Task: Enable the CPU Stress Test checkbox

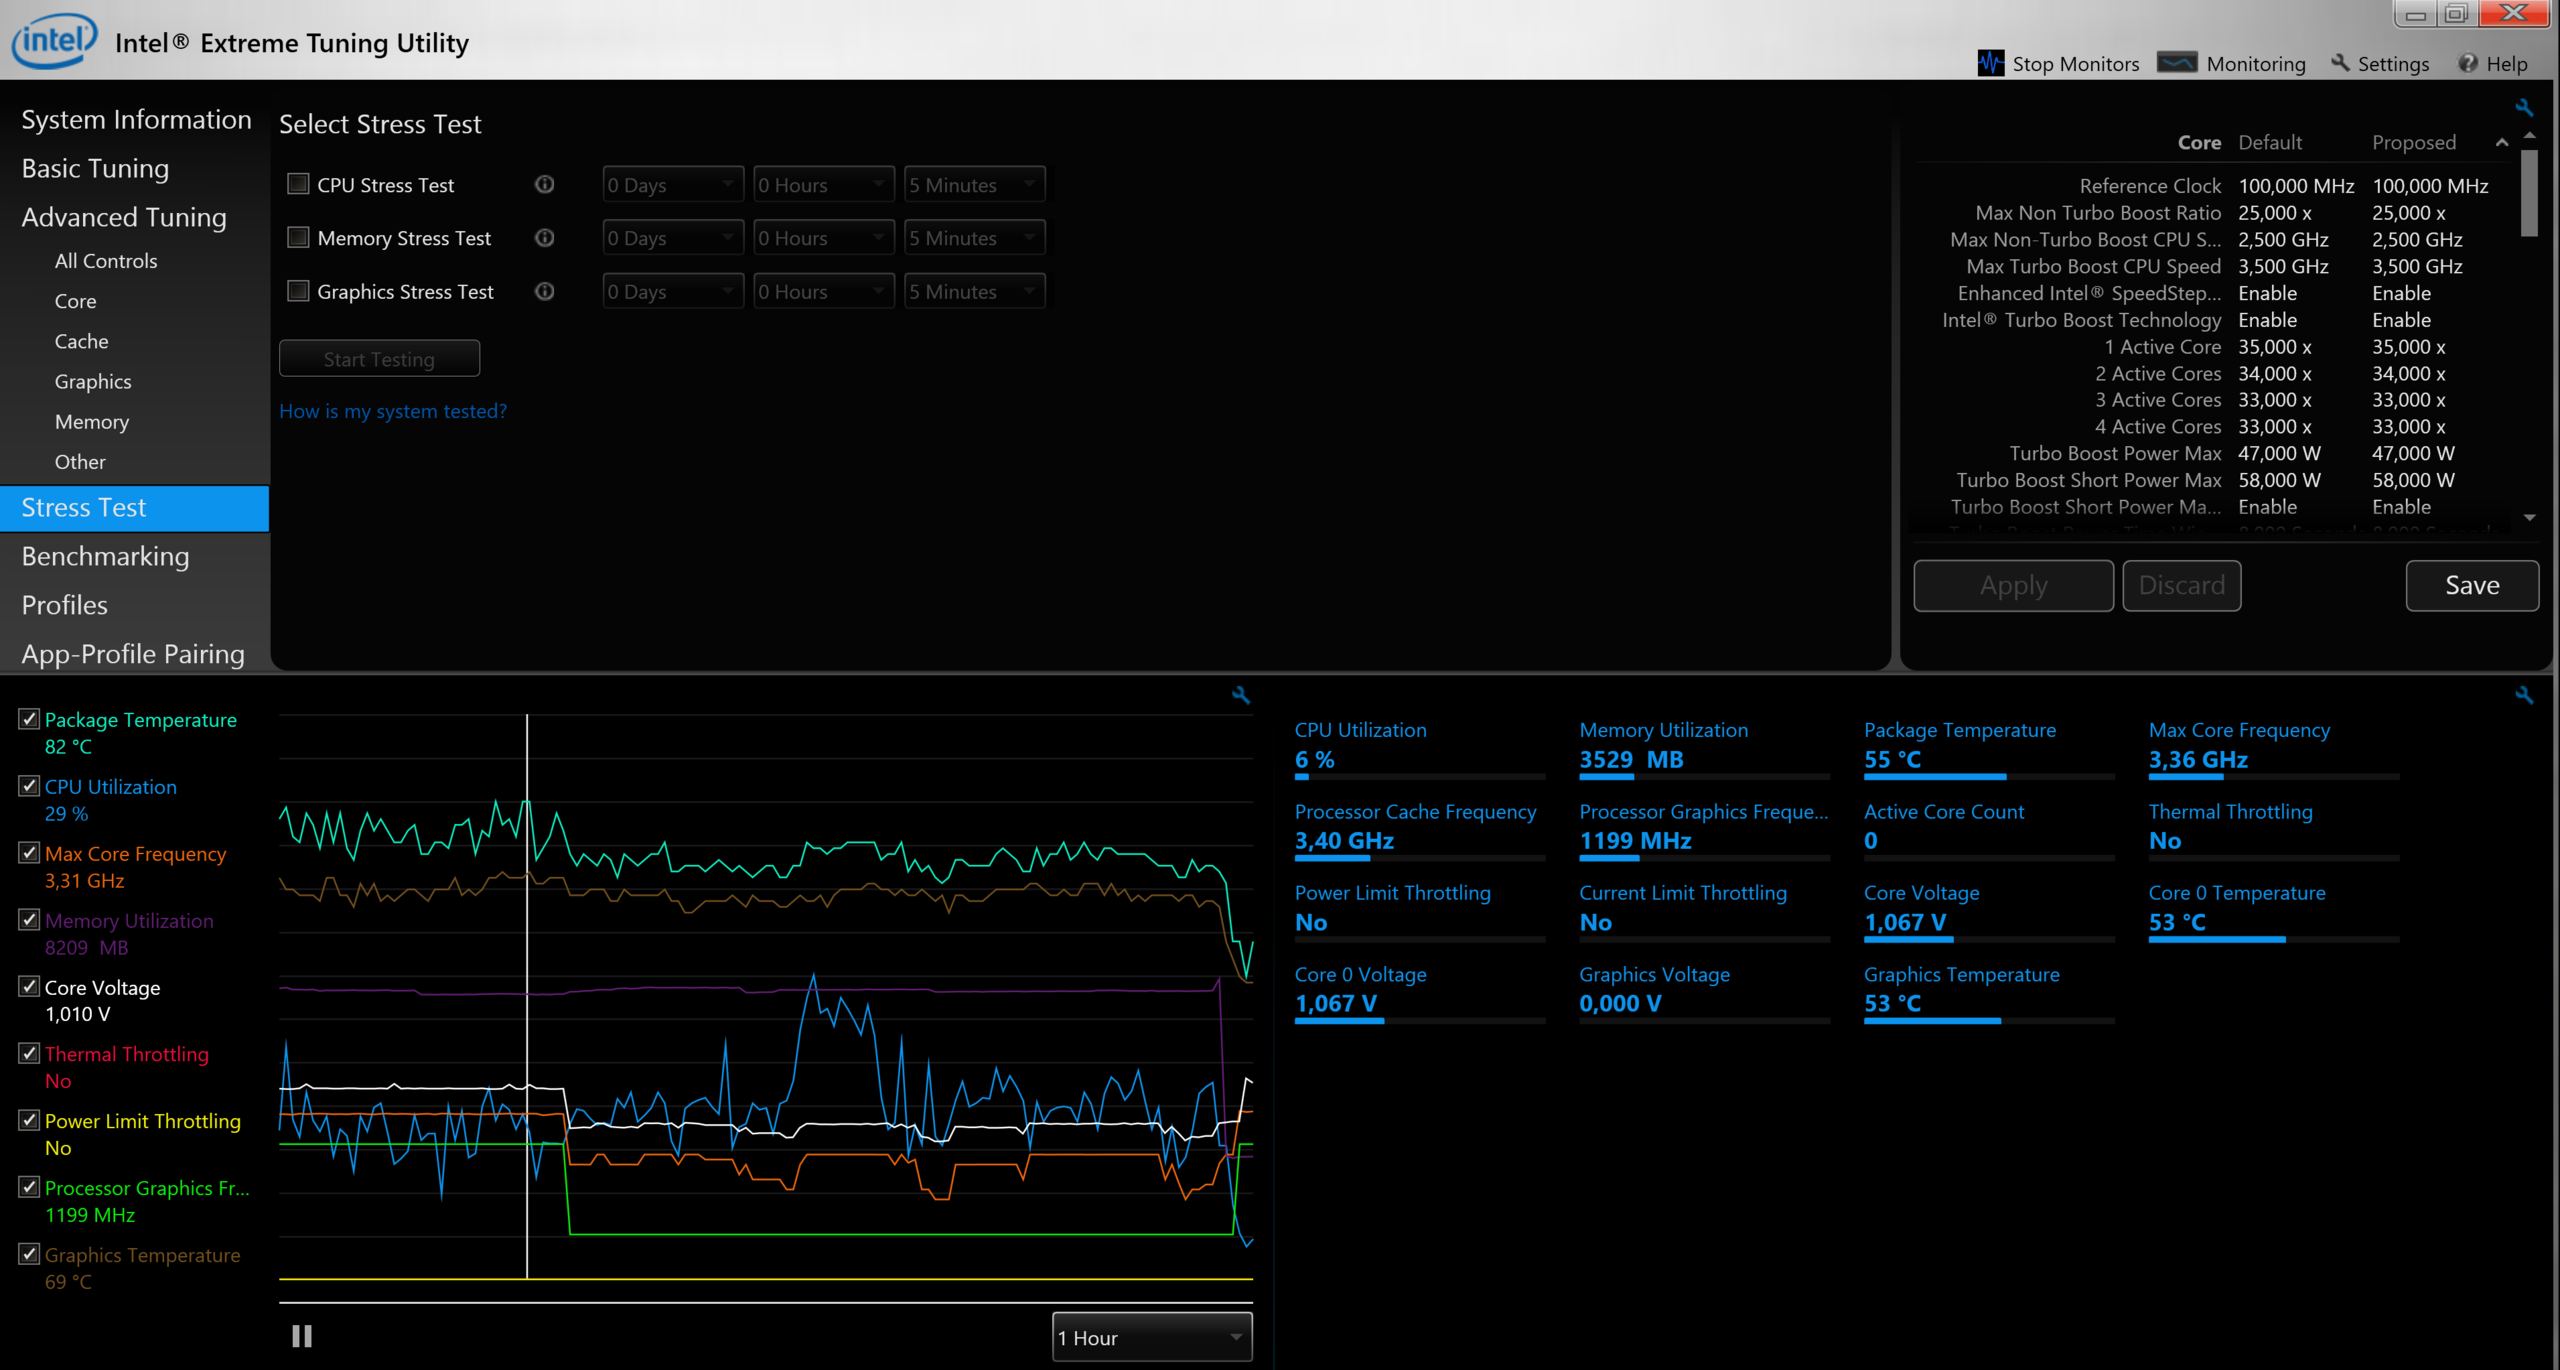Action: click(298, 184)
